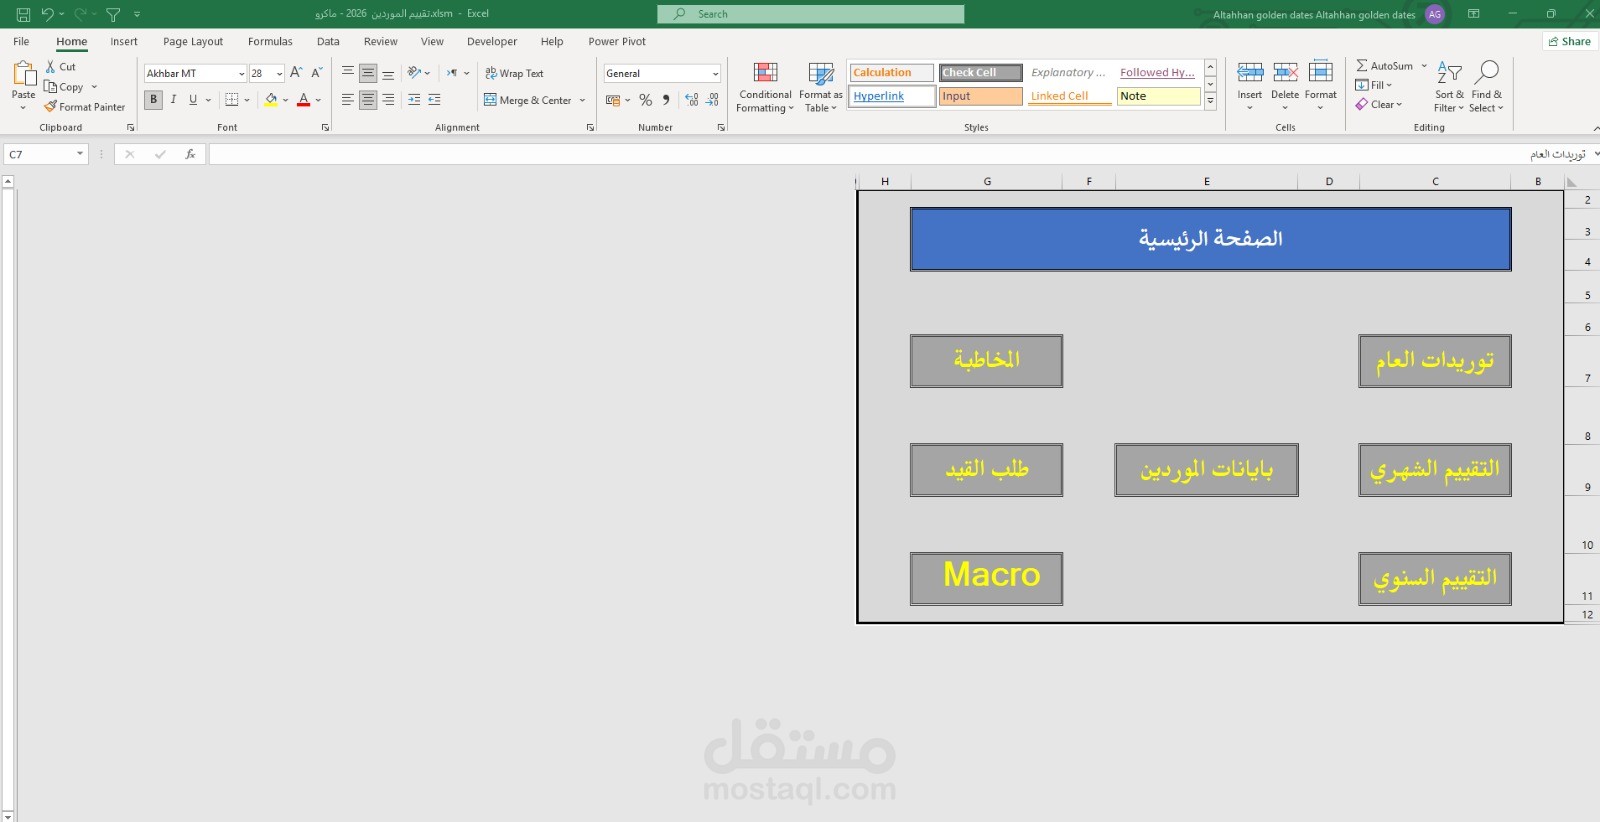Toggle align text right

point(388,100)
